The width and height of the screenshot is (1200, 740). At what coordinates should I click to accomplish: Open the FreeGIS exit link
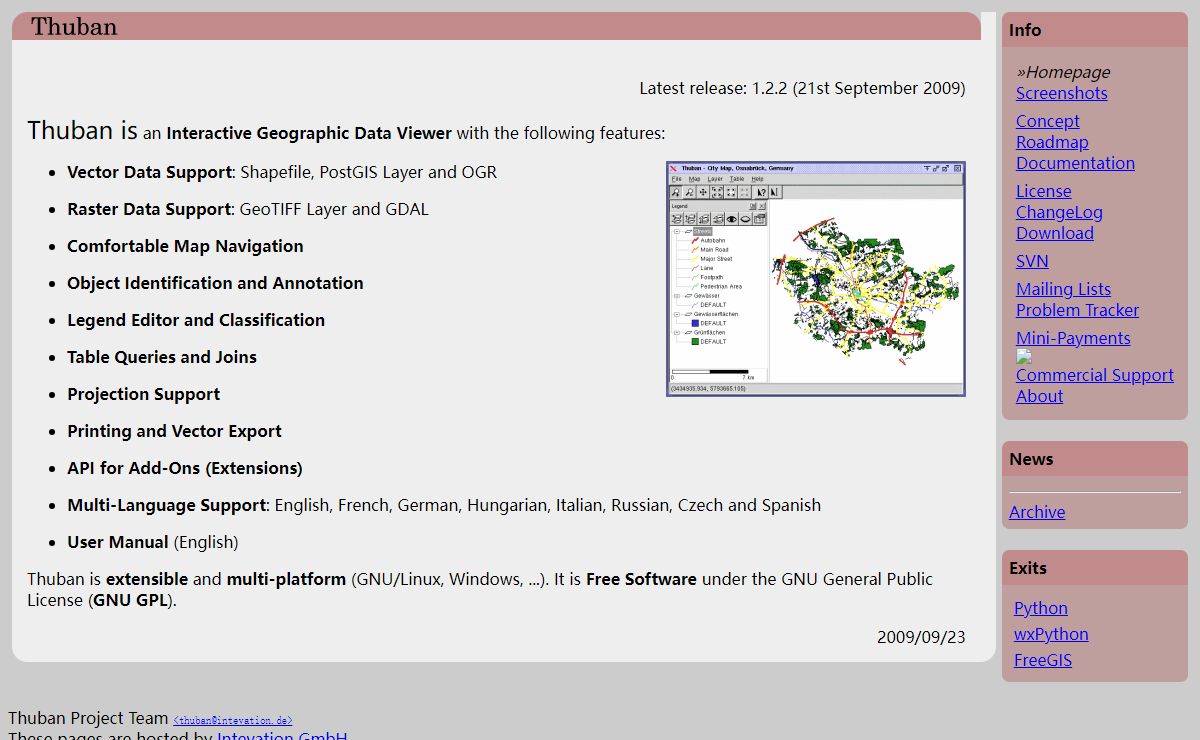coord(1043,660)
